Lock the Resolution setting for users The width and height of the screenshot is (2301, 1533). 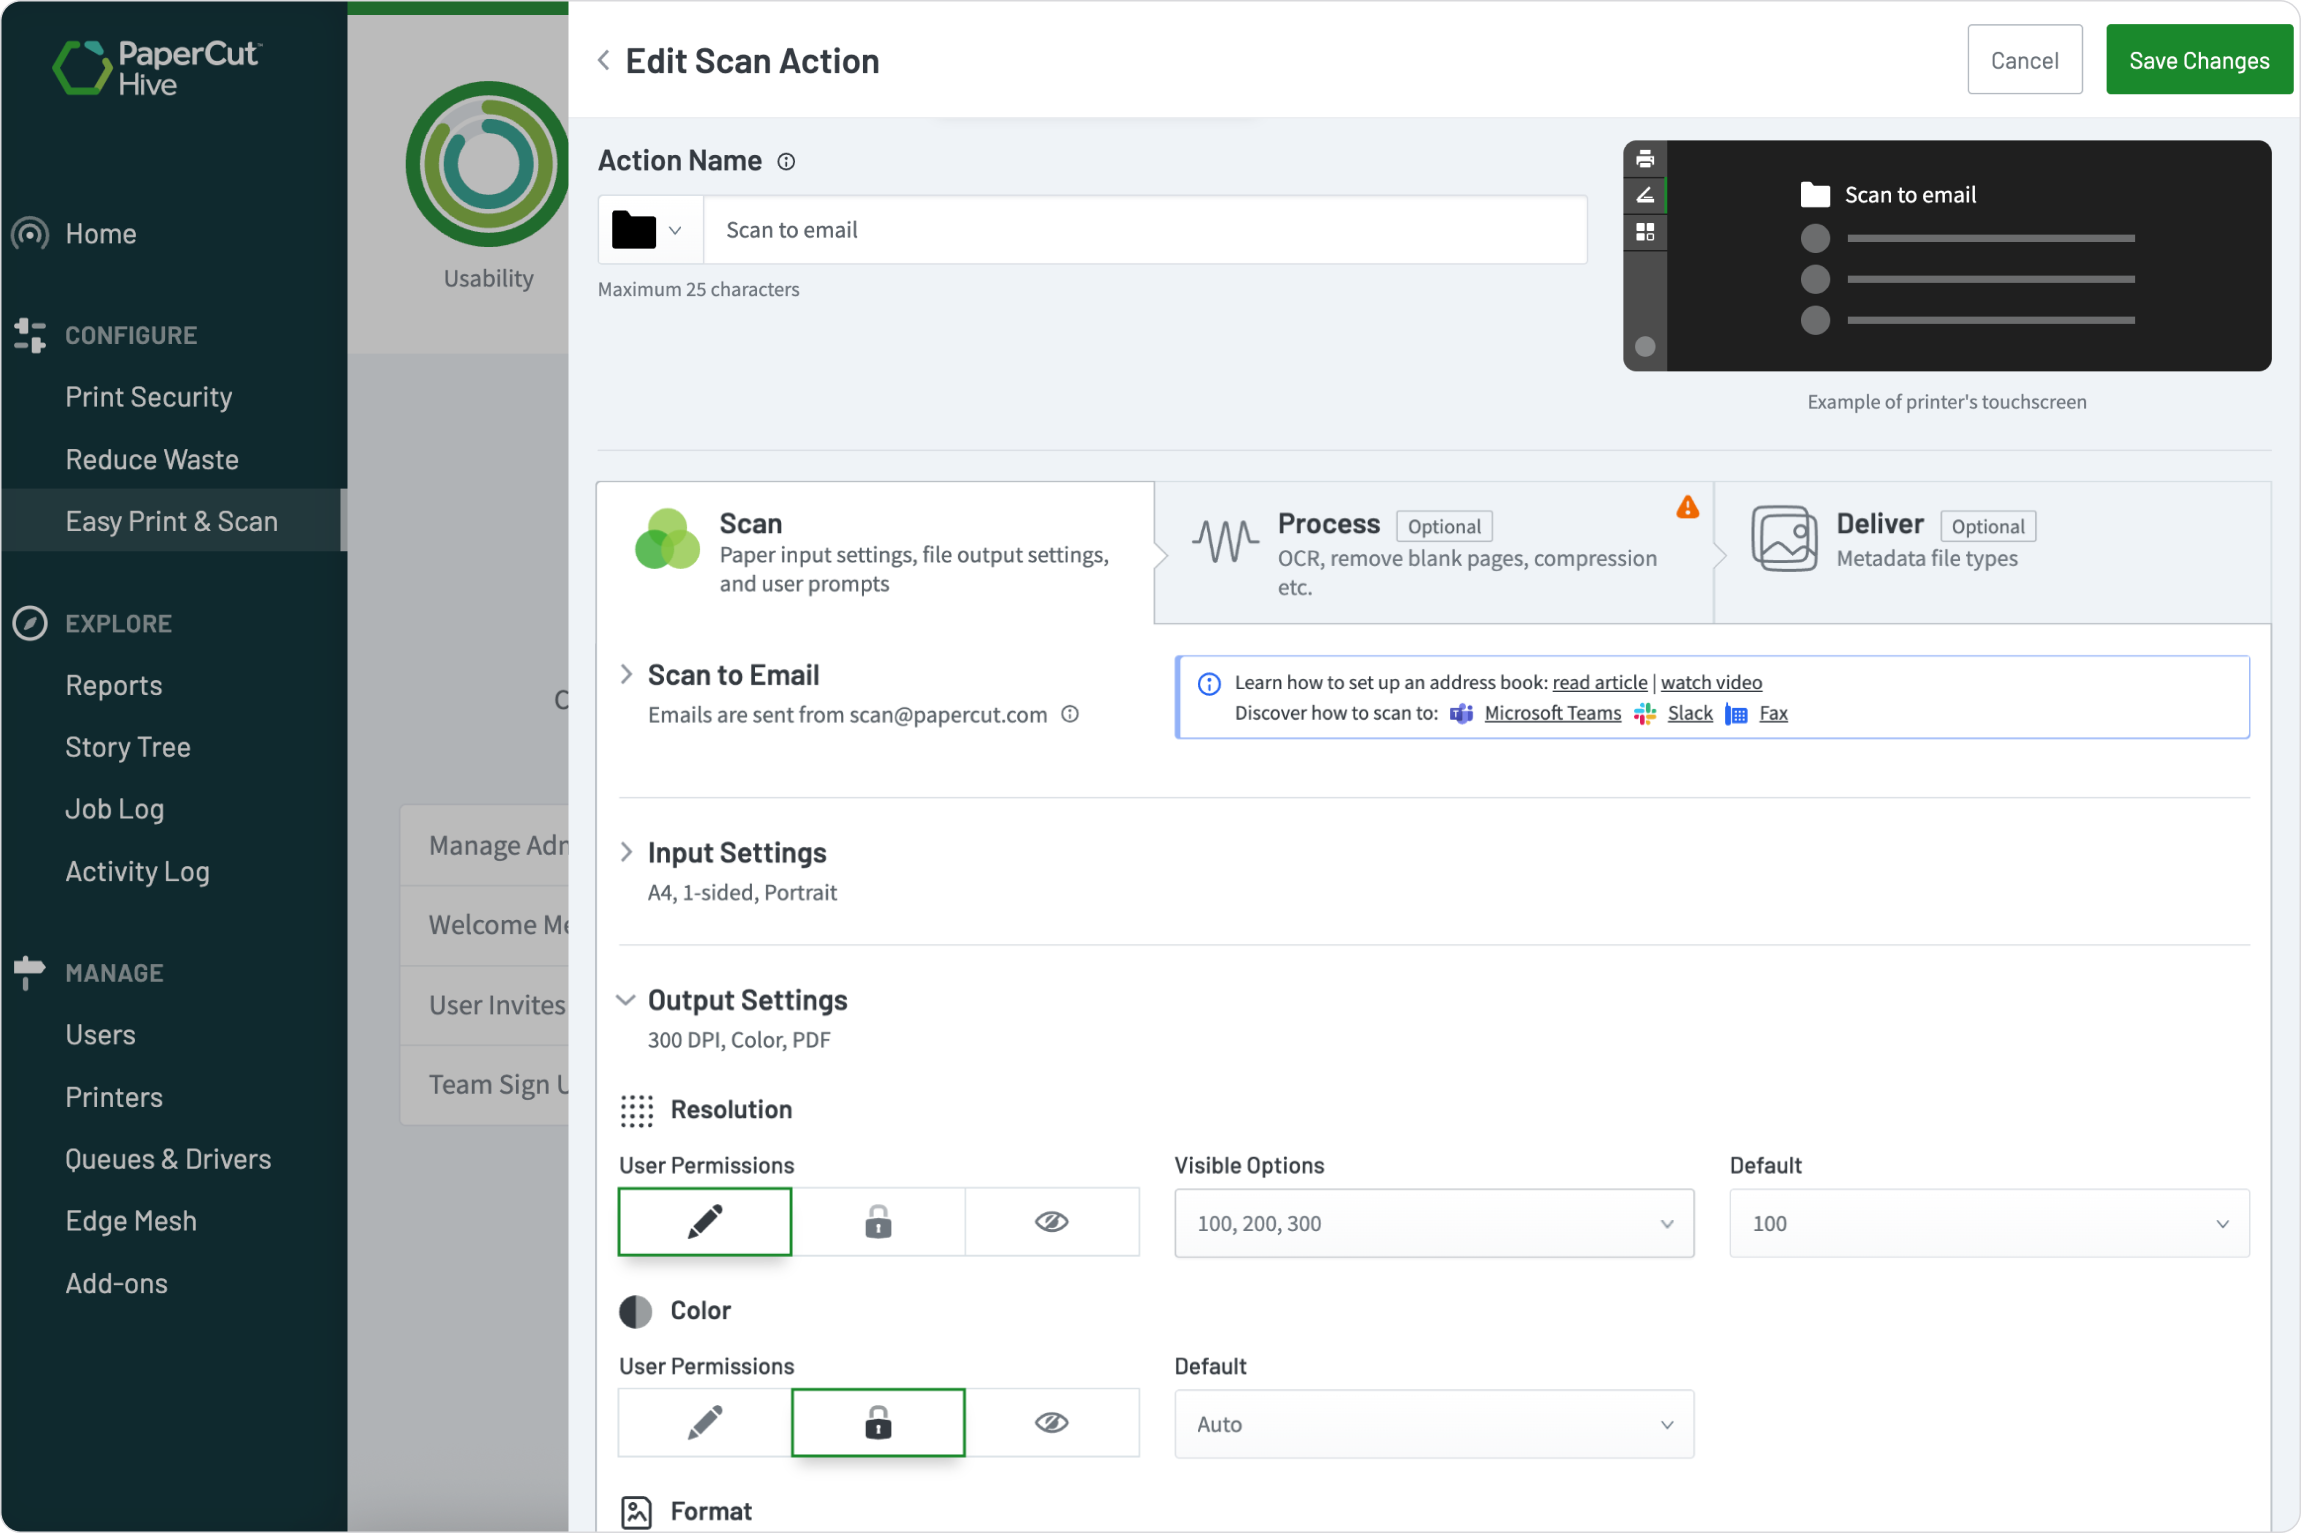[877, 1221]
